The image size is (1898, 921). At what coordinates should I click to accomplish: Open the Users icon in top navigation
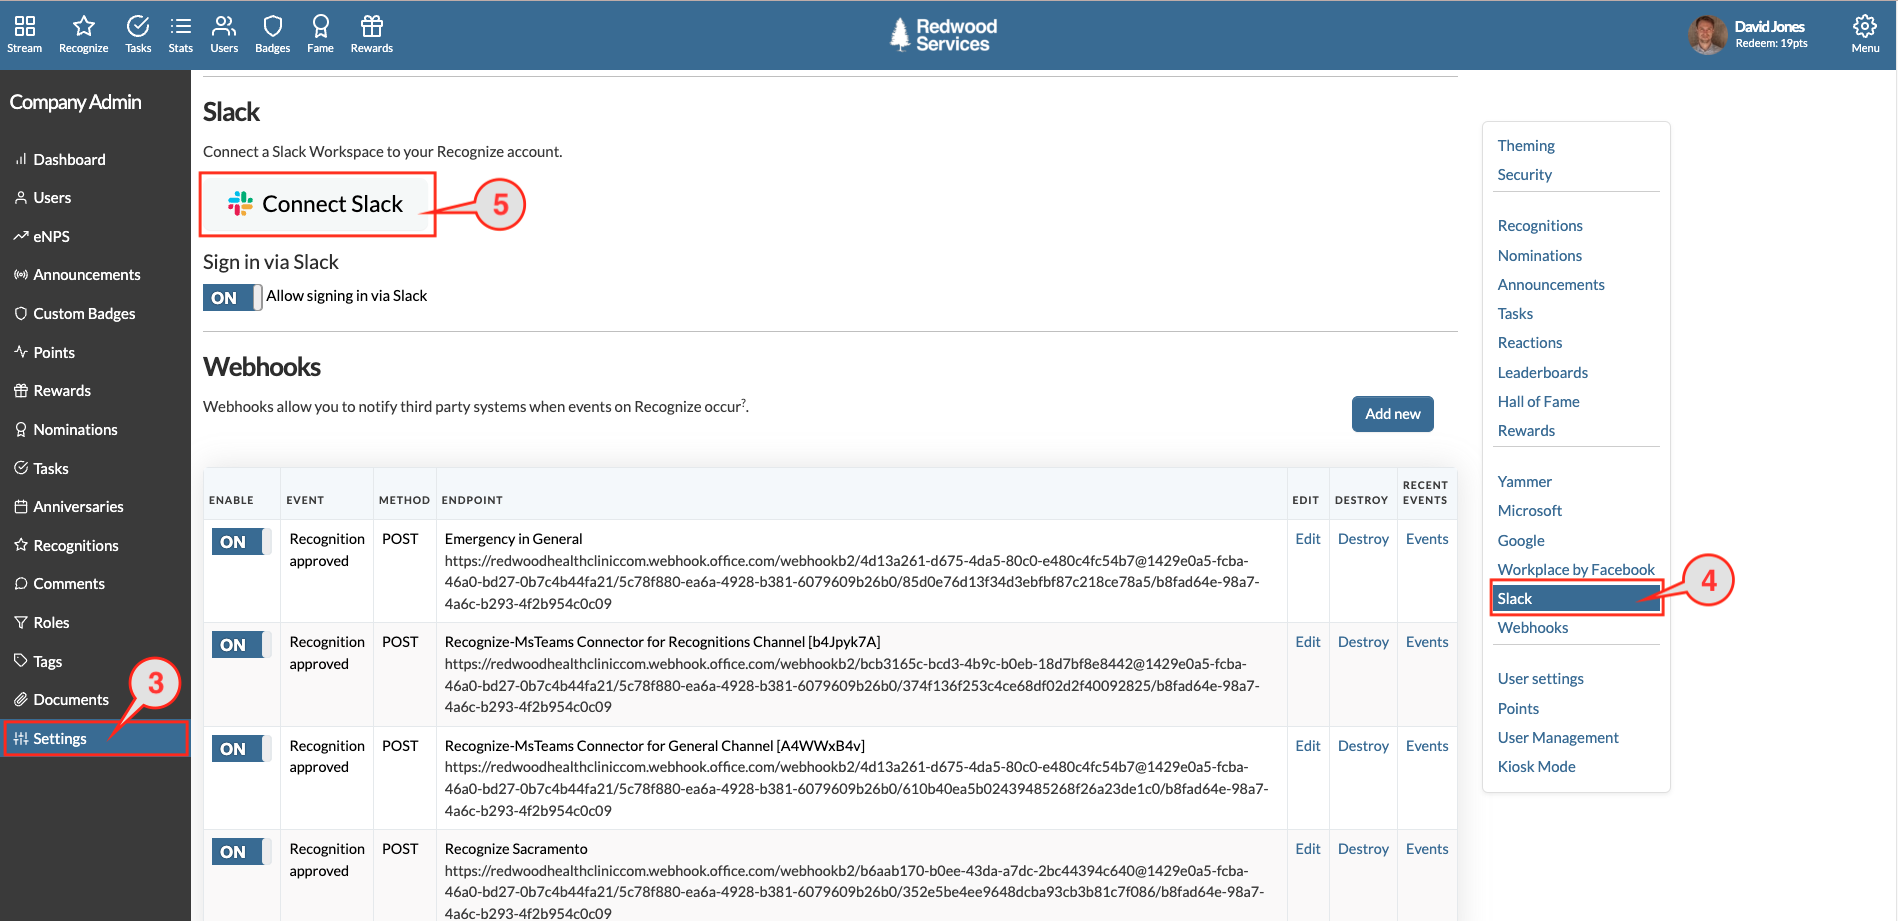(224, 34)
